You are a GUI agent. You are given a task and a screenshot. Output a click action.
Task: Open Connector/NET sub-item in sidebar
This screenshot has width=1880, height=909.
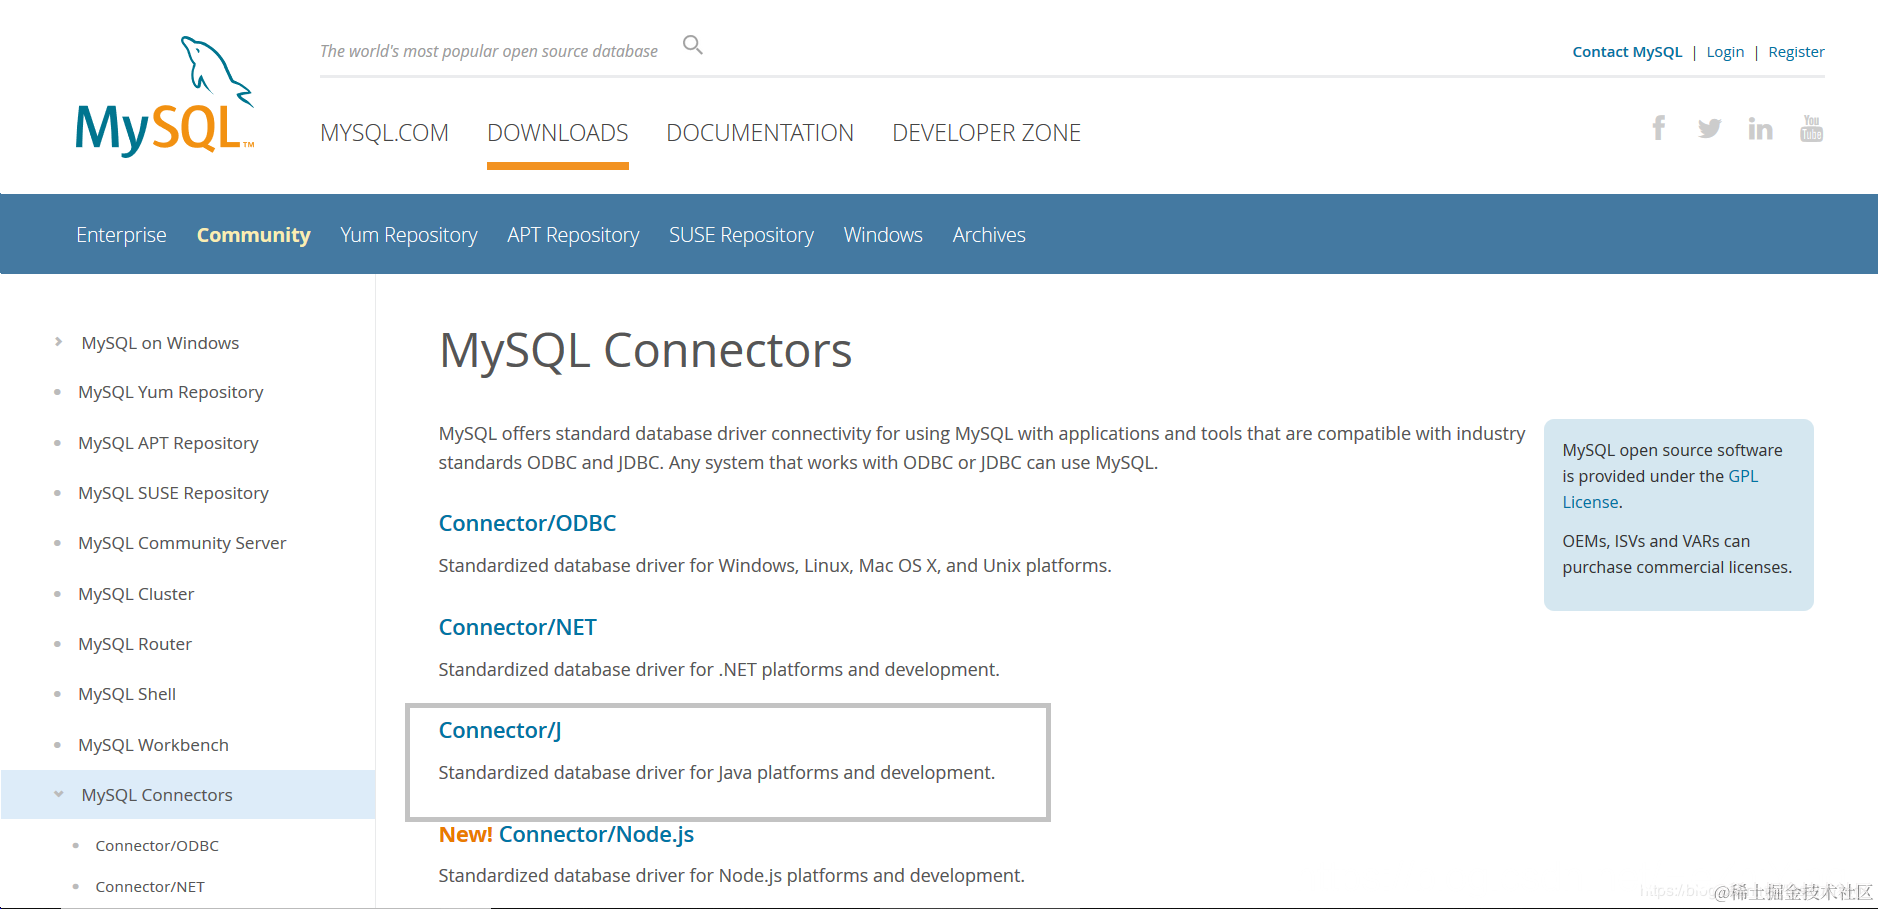tap(150, 887)
